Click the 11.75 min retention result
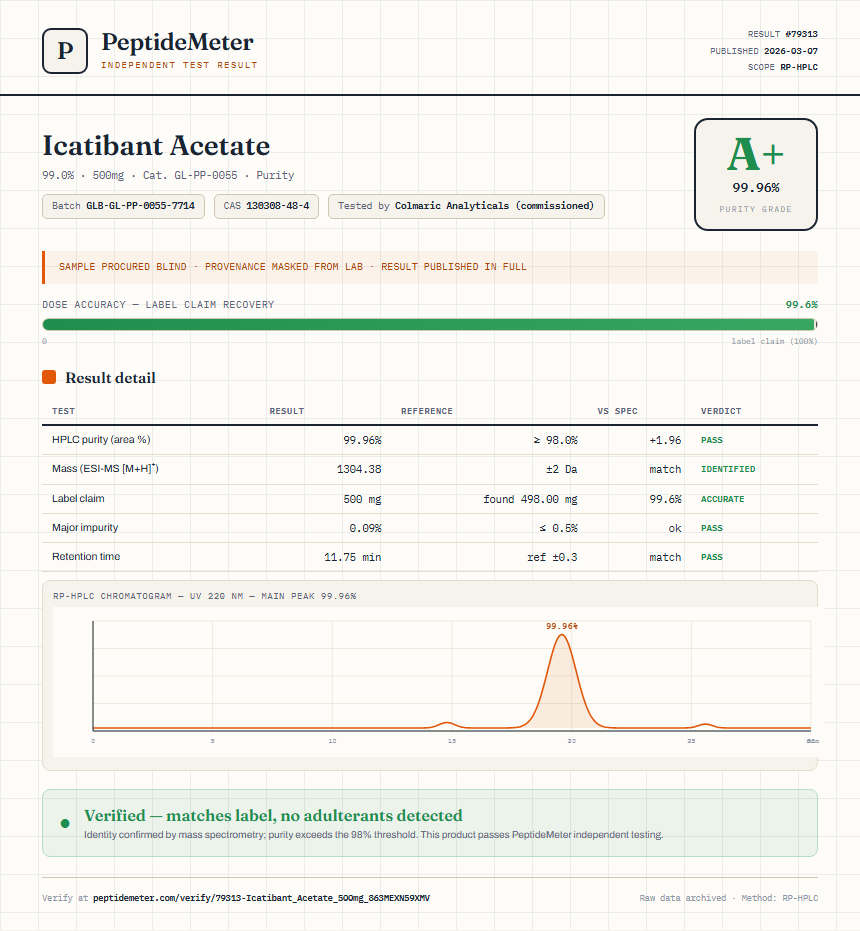Screen dimensions: 860x931 pos(353,557)
